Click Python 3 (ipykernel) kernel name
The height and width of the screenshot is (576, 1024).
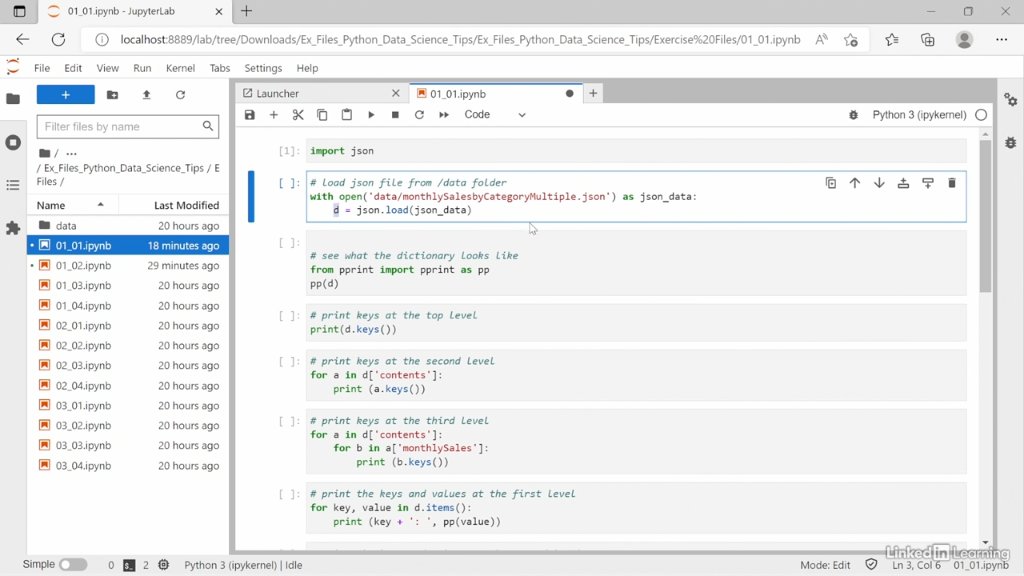[919, 115]
